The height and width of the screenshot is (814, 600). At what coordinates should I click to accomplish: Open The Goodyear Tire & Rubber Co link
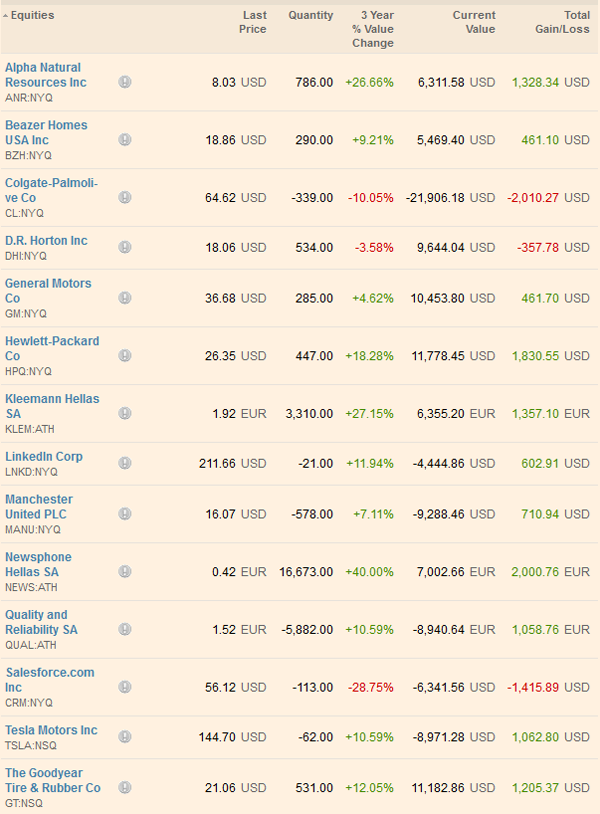53,780
